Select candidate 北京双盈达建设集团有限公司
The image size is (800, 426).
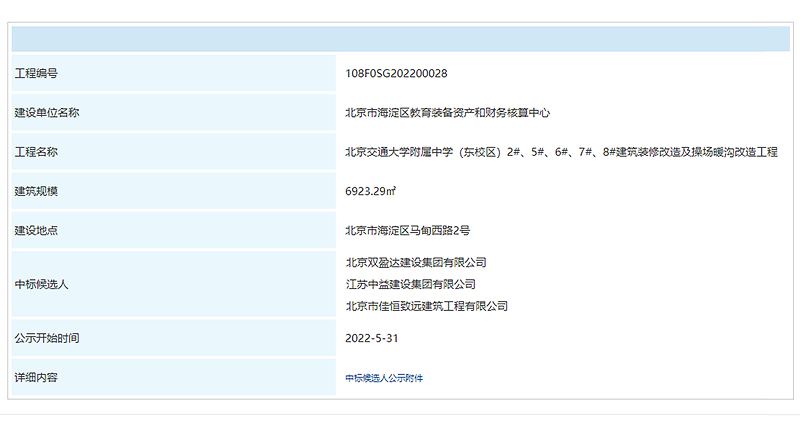pyautogui.click(x=415, y=262)
